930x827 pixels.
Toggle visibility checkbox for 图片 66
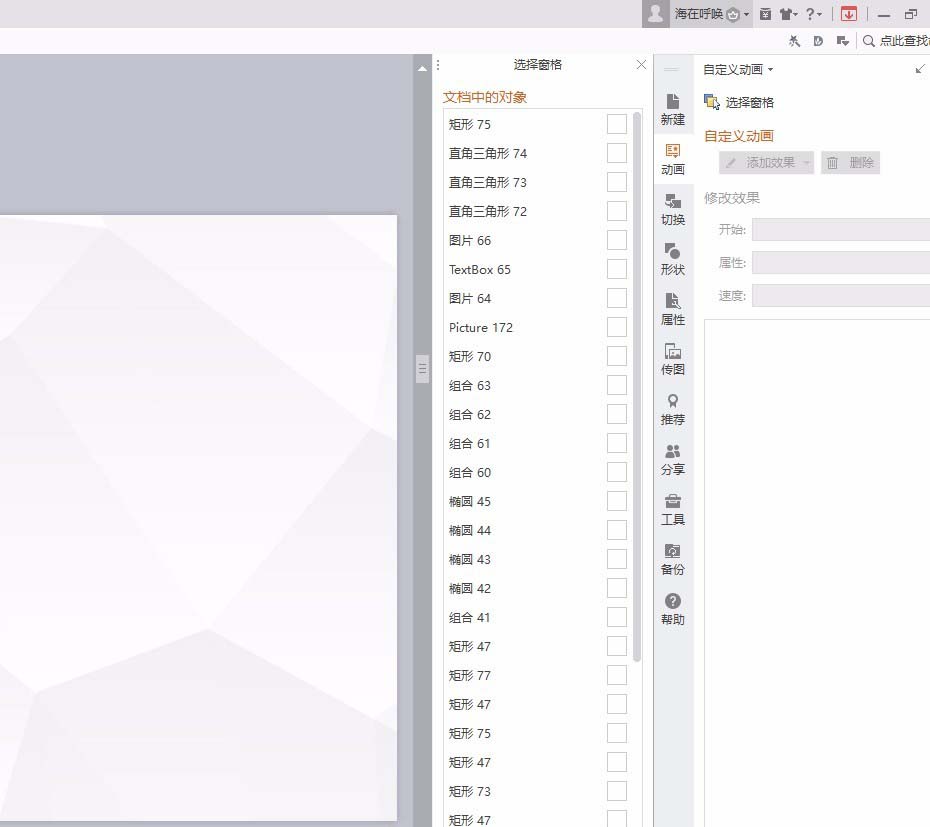pyautogui.click(x=617, y=240)
